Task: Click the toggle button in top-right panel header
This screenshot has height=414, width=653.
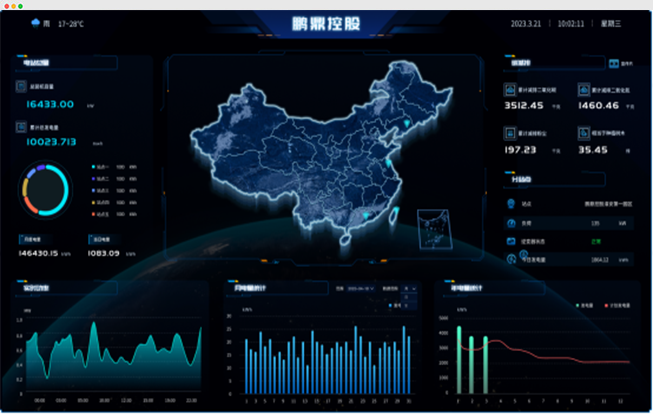Action: pyautogui.click(x=613, y=63)
